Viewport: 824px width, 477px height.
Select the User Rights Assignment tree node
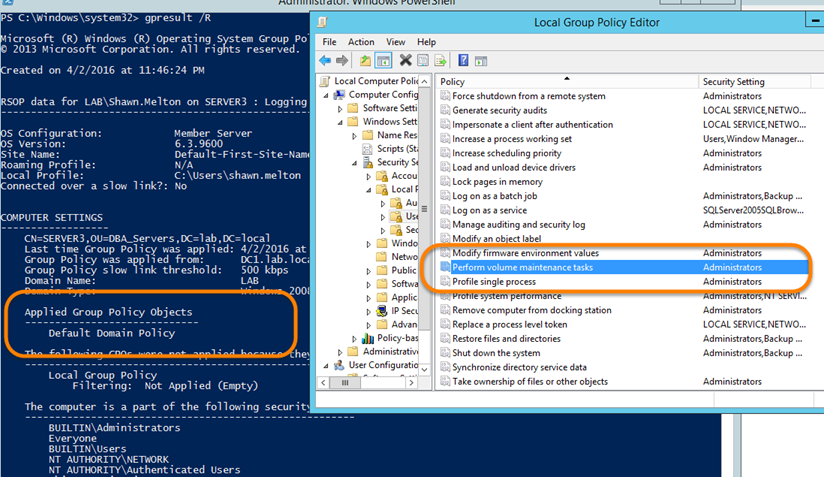tap(412, 216)
